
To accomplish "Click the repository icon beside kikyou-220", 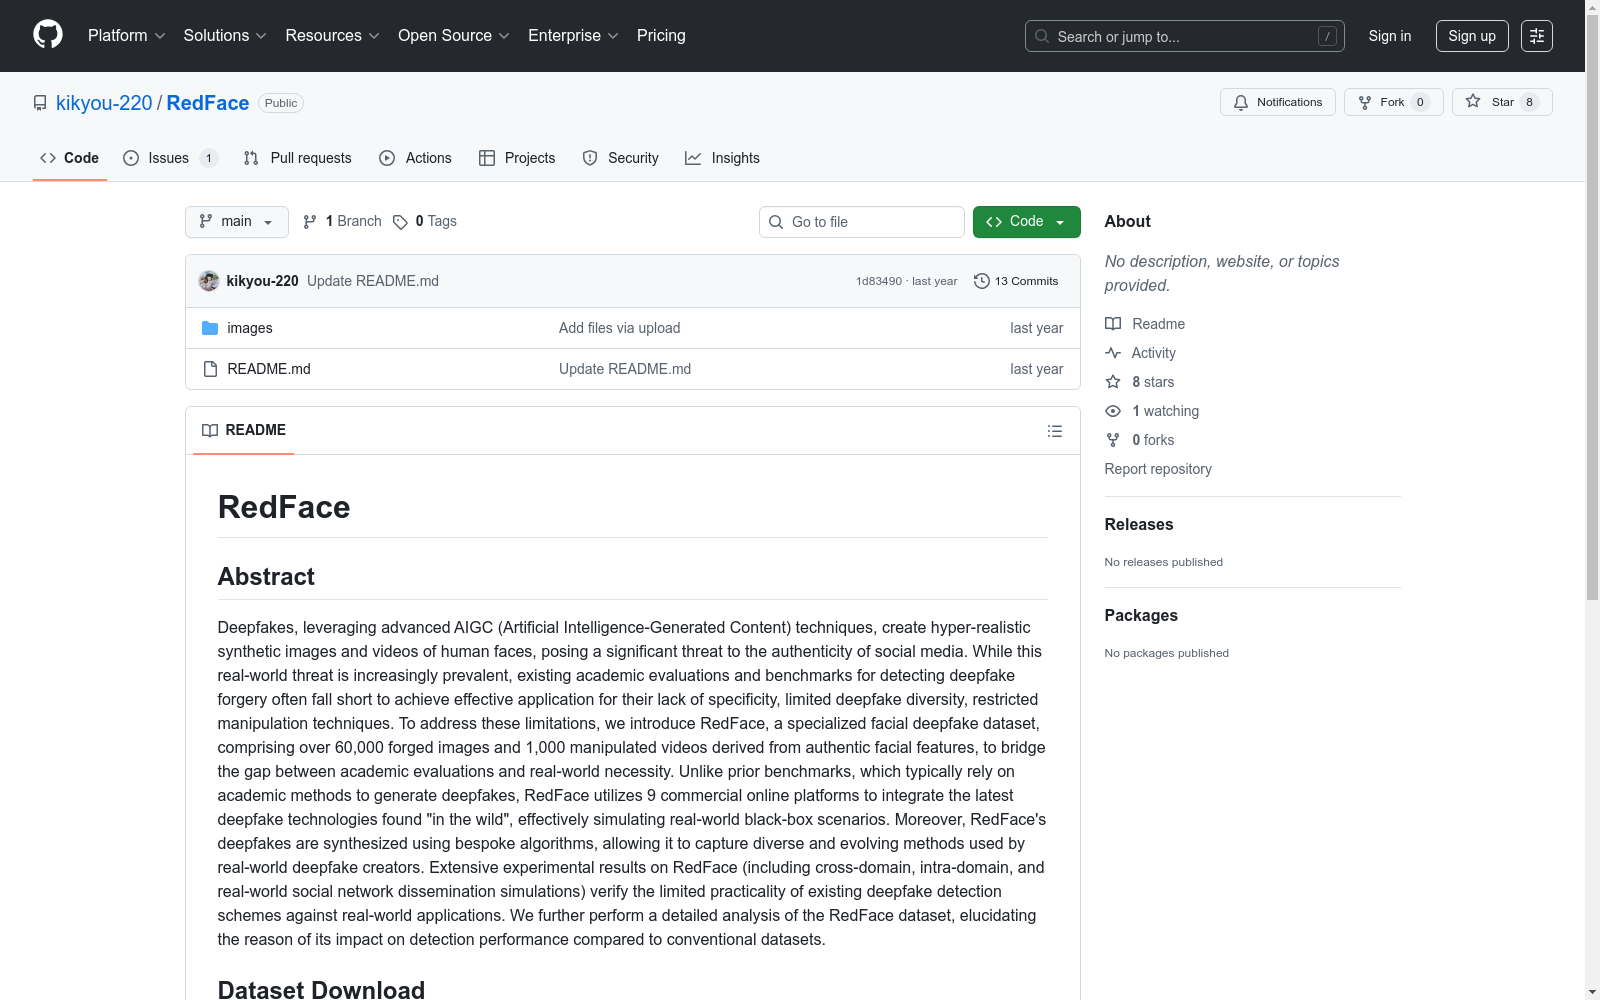I will click(x=40, y=103).
